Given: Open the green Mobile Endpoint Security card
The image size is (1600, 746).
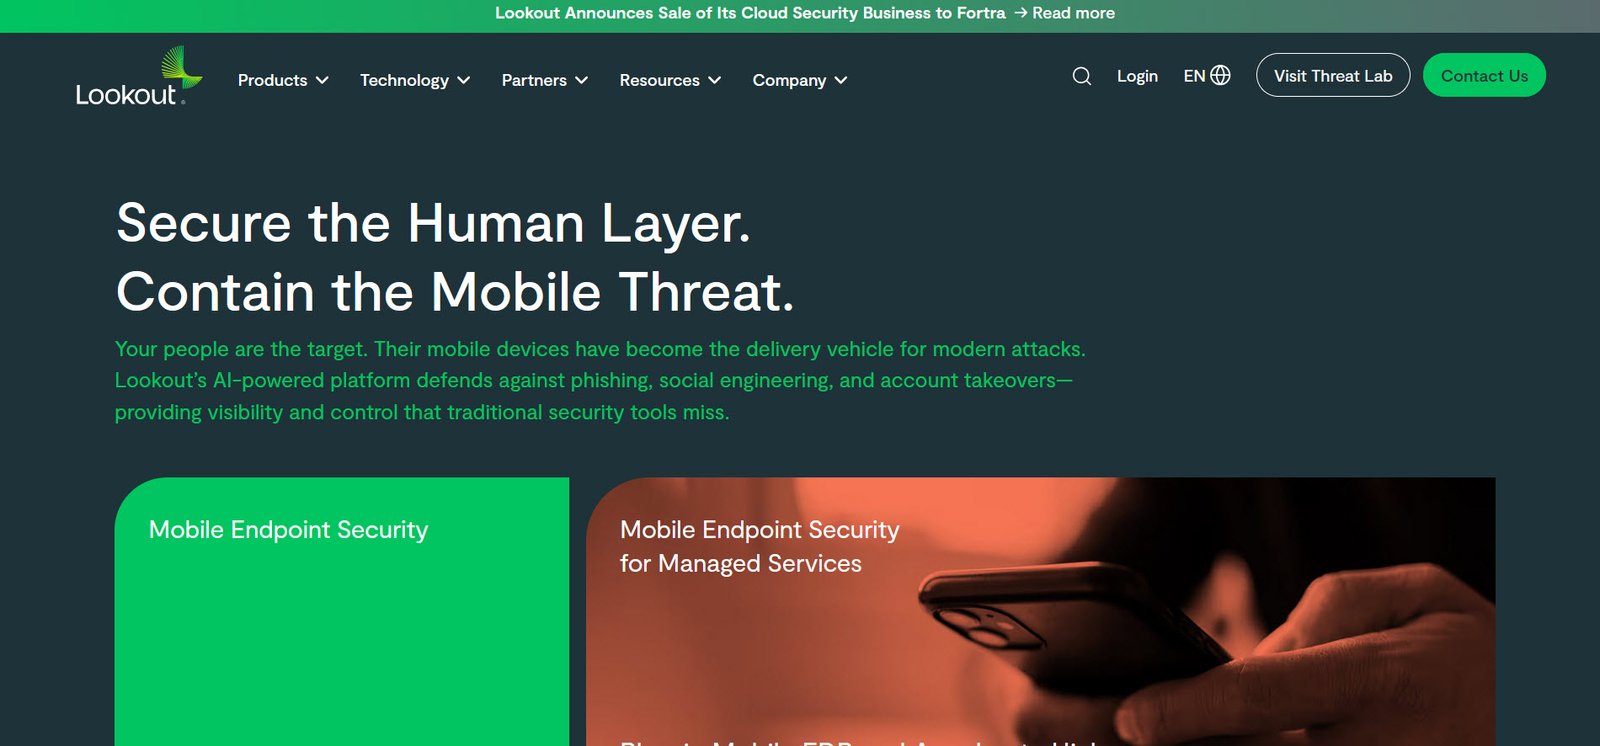Looking at the screenshot, I should [x=342, y=612].
